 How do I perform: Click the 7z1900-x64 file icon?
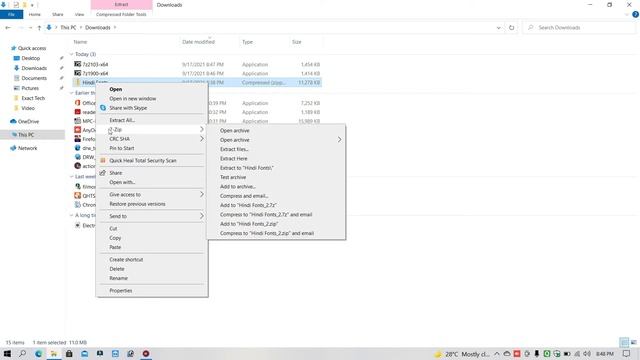click(78, 73)
